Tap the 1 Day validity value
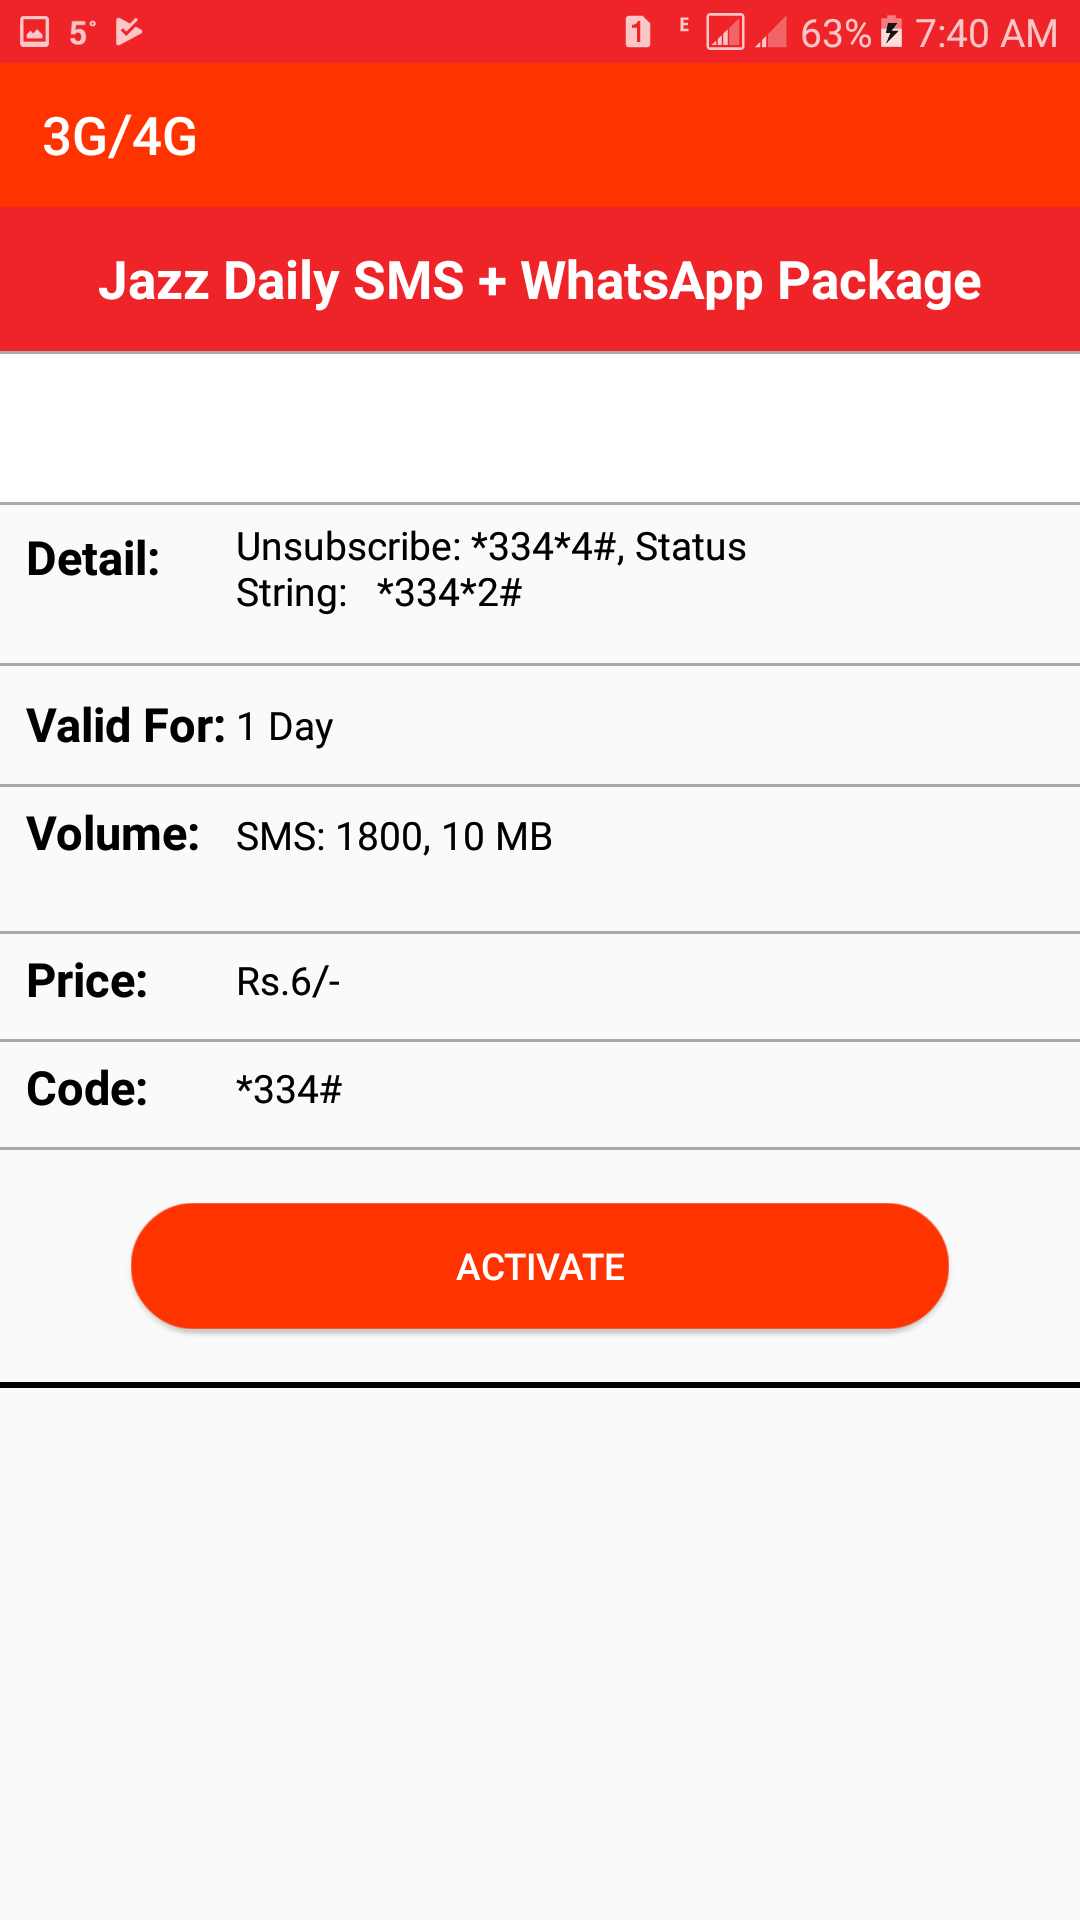Viewport: 1080px width, 1920px height. 285,727
